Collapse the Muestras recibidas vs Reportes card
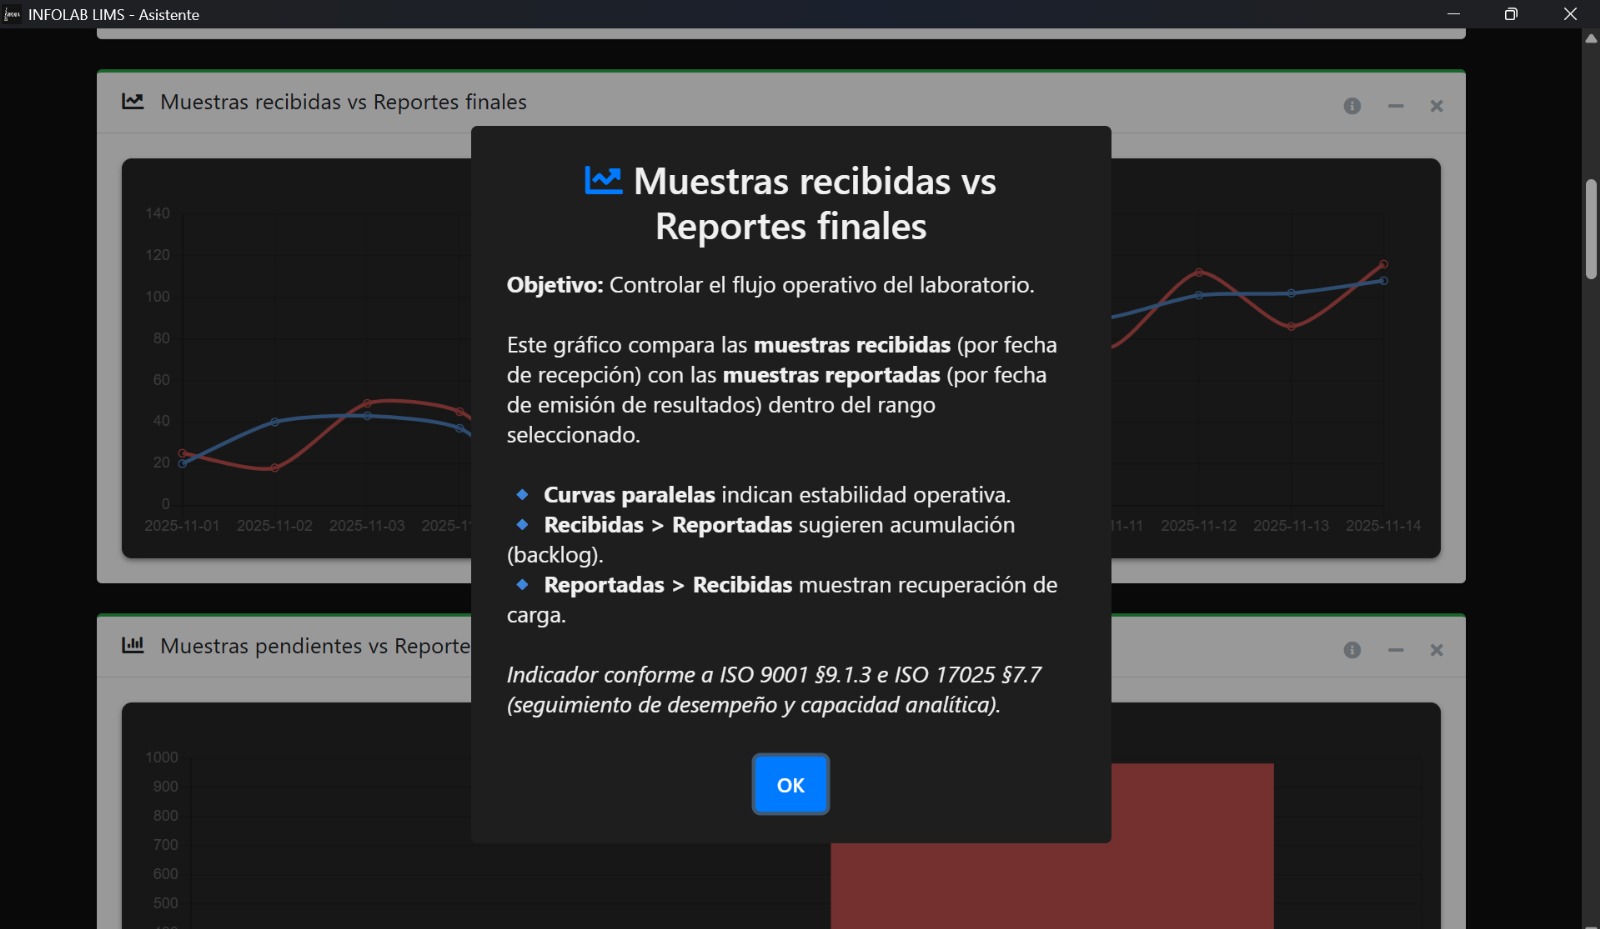The width and height of the screenshot is (1600, 929). click(x=1395, y=106)
